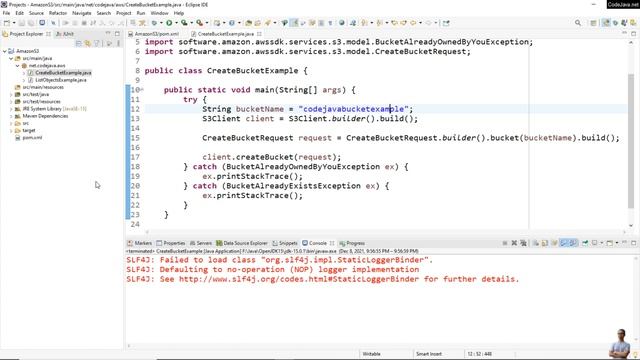Click the Debug bug toolbar icon

point(154,23)
